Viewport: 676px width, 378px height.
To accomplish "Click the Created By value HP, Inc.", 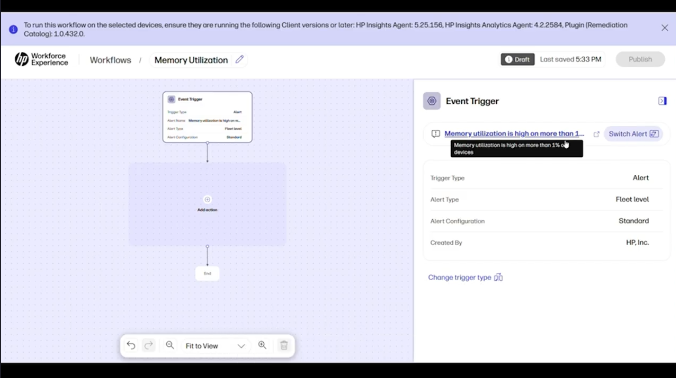I will (638, 242).
